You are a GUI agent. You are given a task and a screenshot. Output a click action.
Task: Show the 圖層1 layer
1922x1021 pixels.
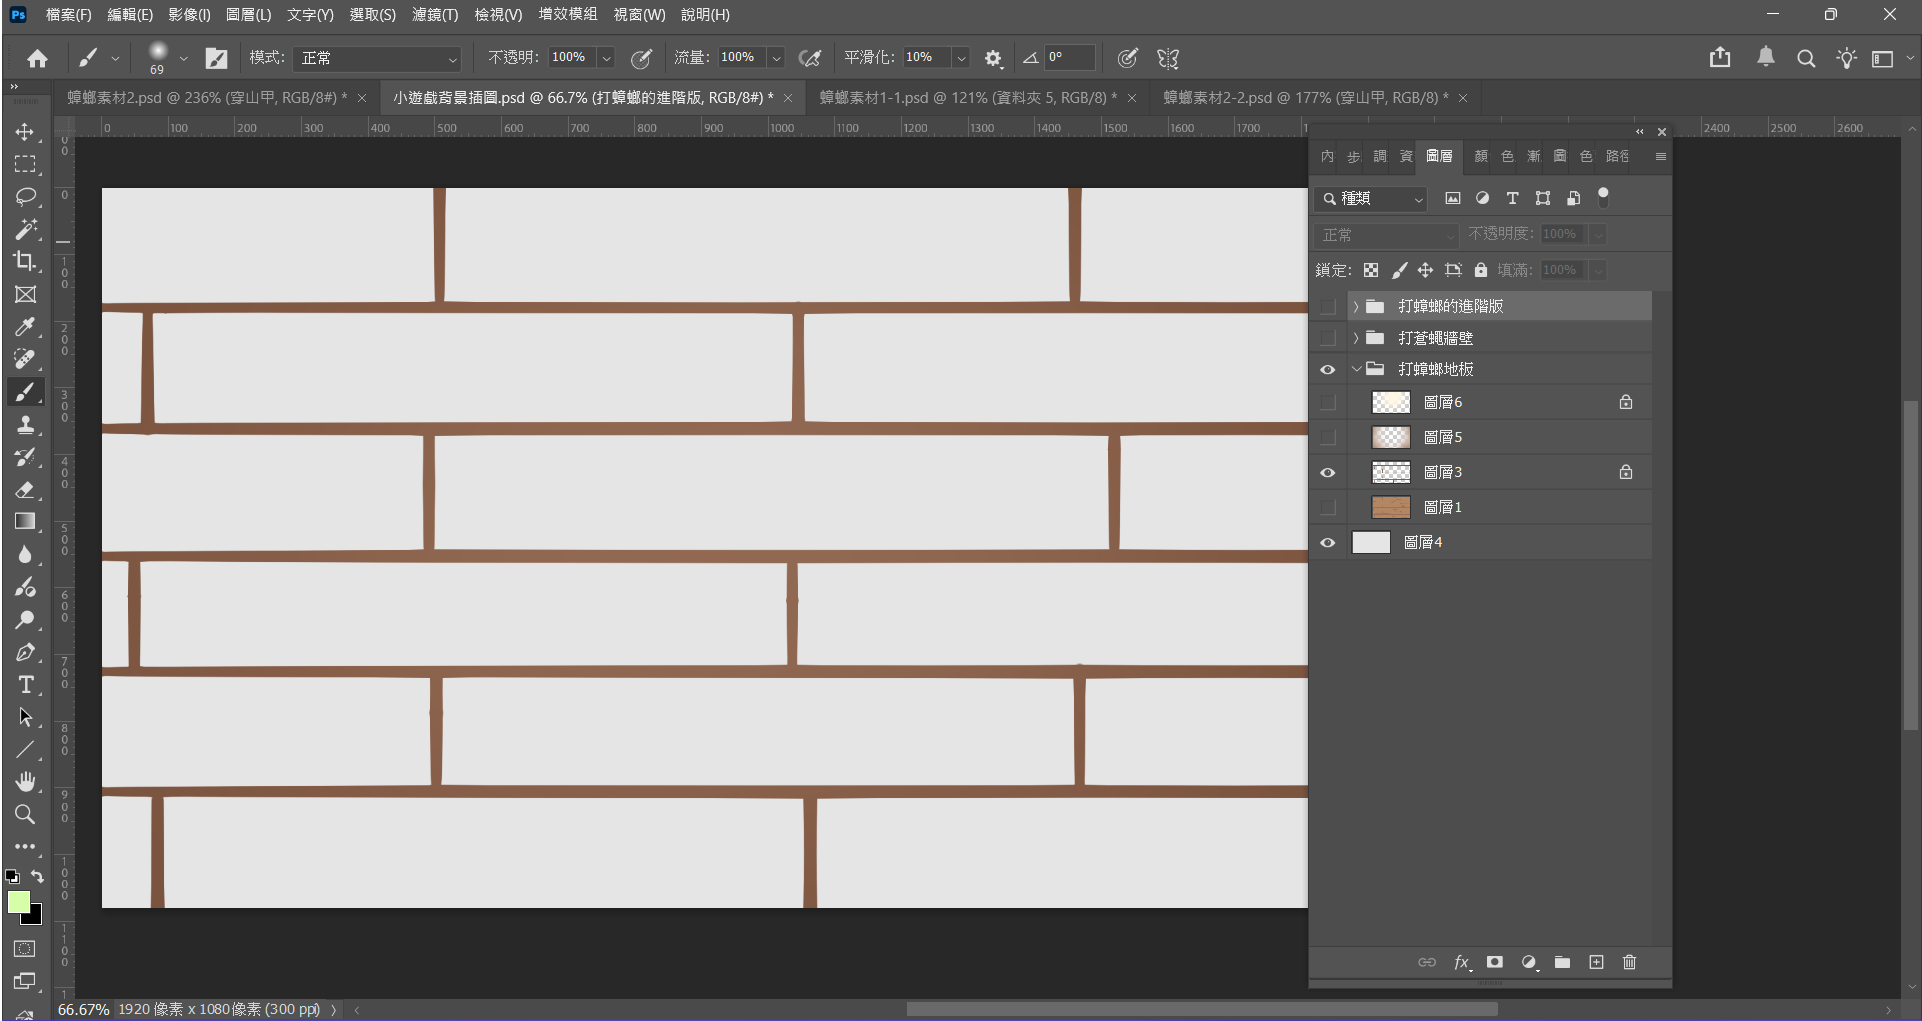(x=1328, y=508)
